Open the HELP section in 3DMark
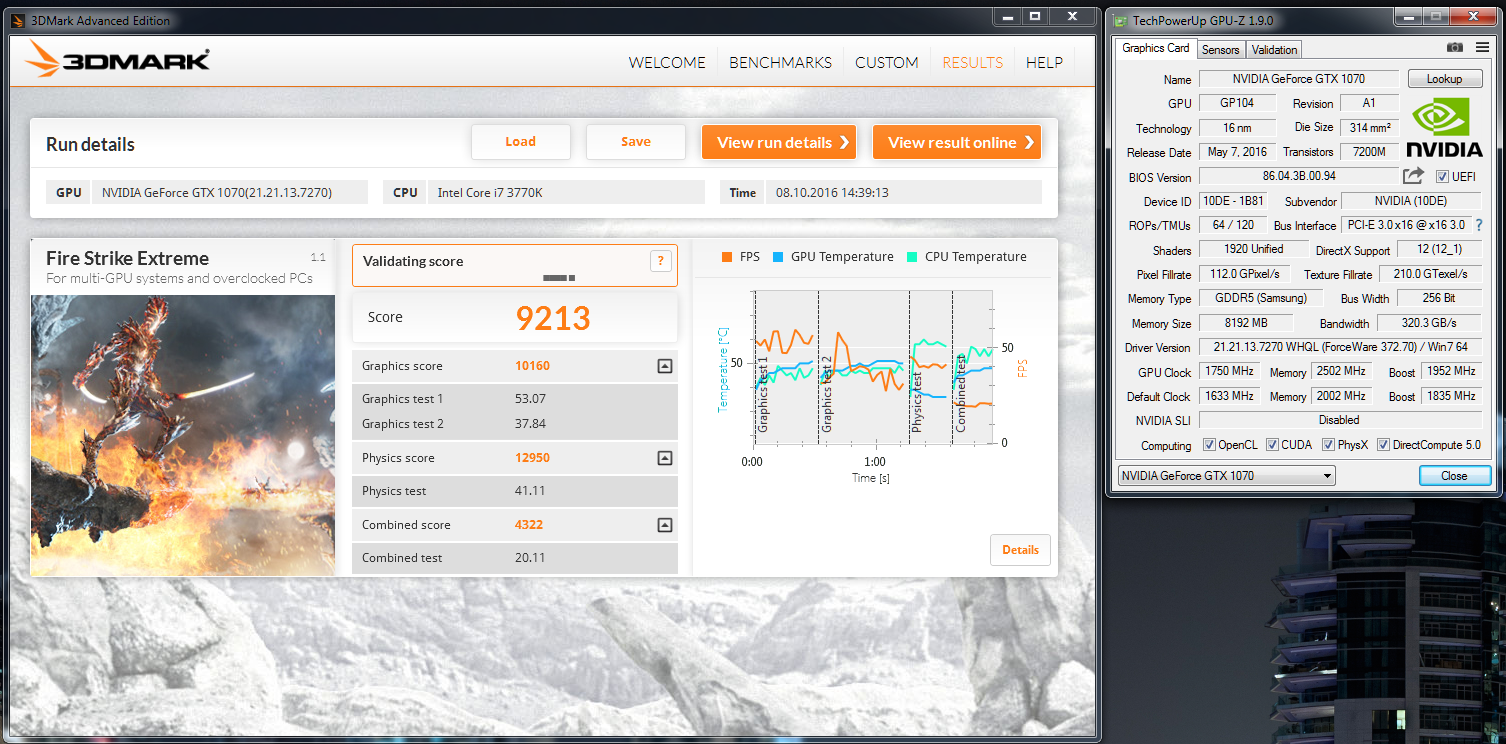This screenshot has height=744, width=1506. (1044, 62)
